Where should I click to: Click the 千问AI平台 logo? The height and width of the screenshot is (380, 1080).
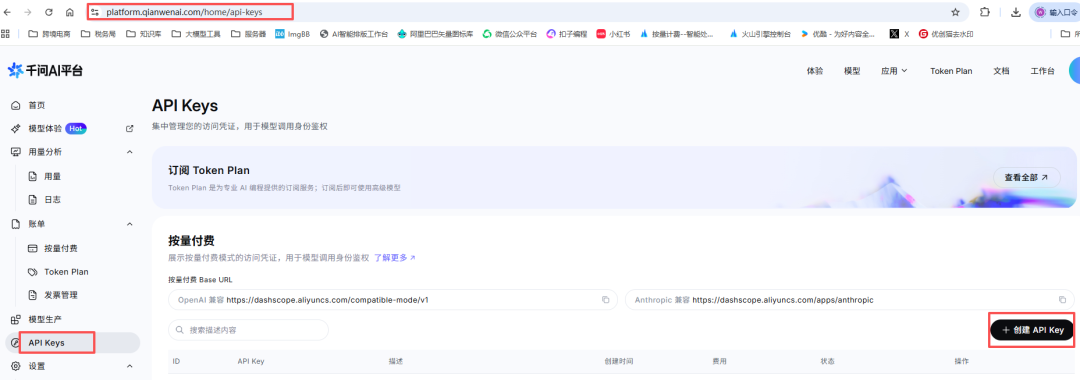tap(45, 71)
